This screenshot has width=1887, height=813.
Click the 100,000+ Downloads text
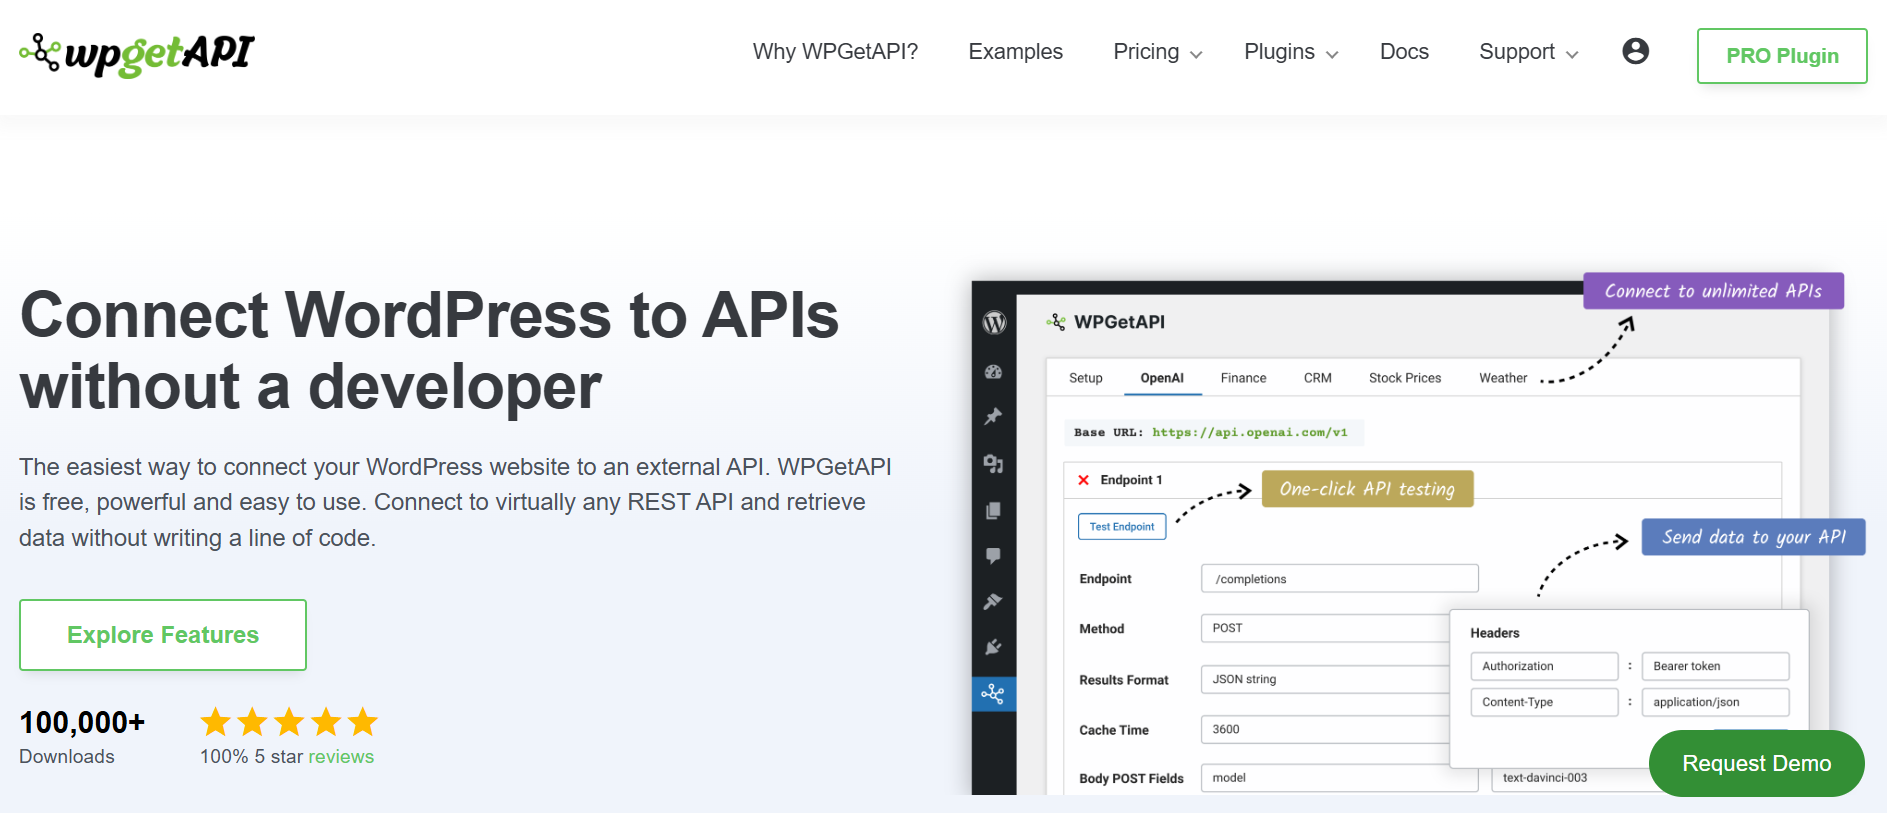click(82, 737)
